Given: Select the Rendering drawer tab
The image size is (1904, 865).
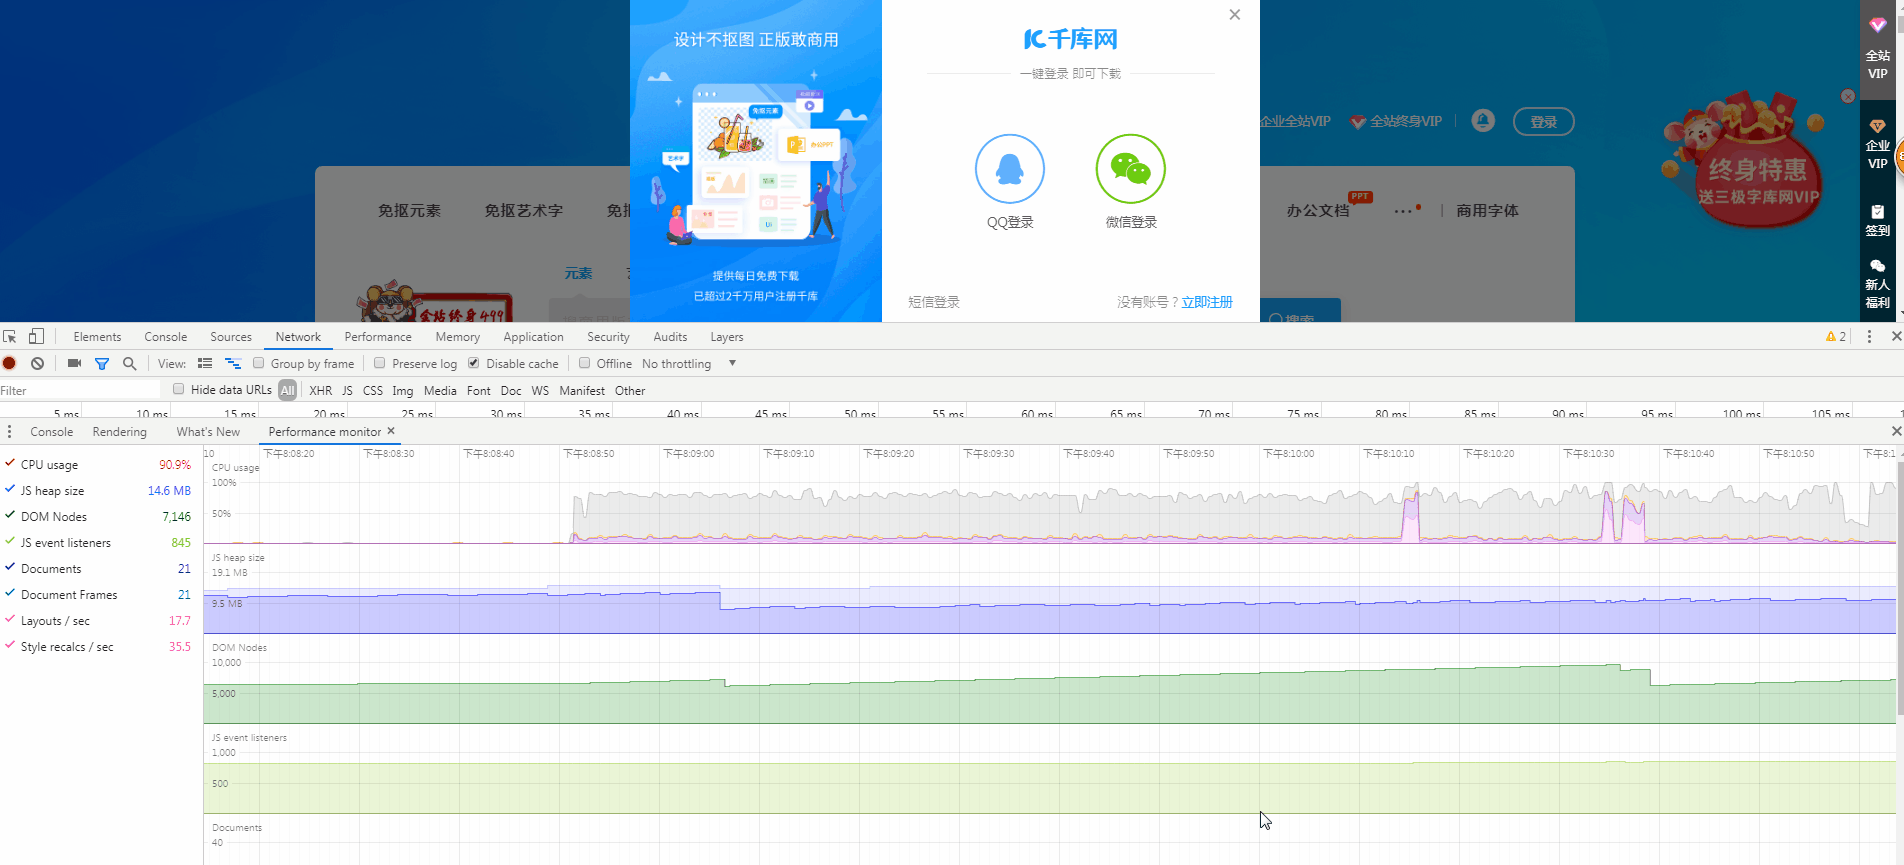Looking at the screenshot, I should pyautogui.click(x=120, y=432).
